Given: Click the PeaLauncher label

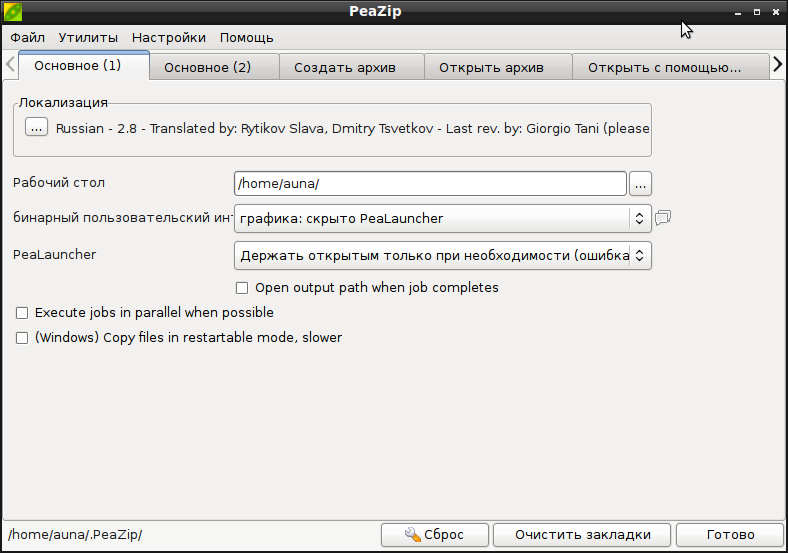Looking at the screenshot, I should point(54,254).
